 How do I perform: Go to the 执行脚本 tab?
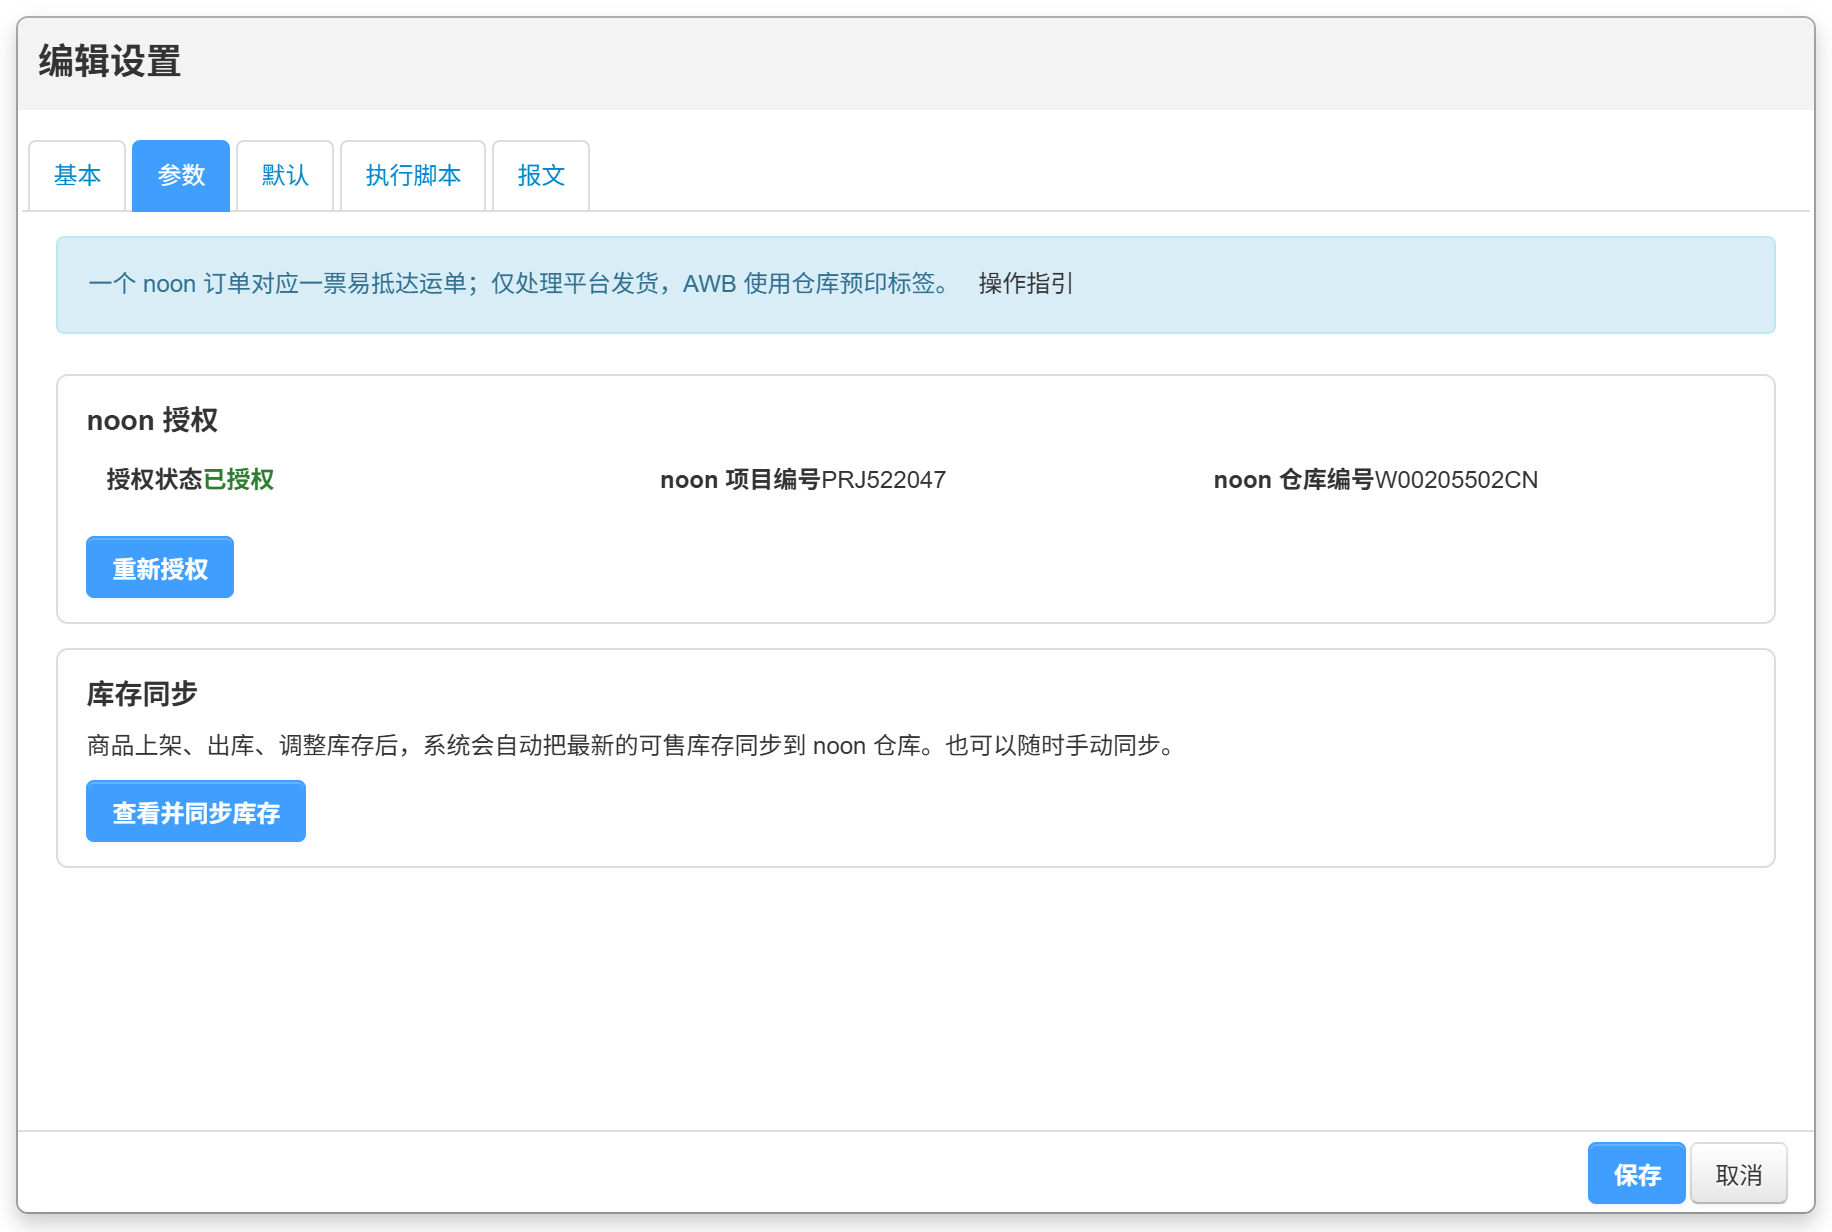[413, 176]
